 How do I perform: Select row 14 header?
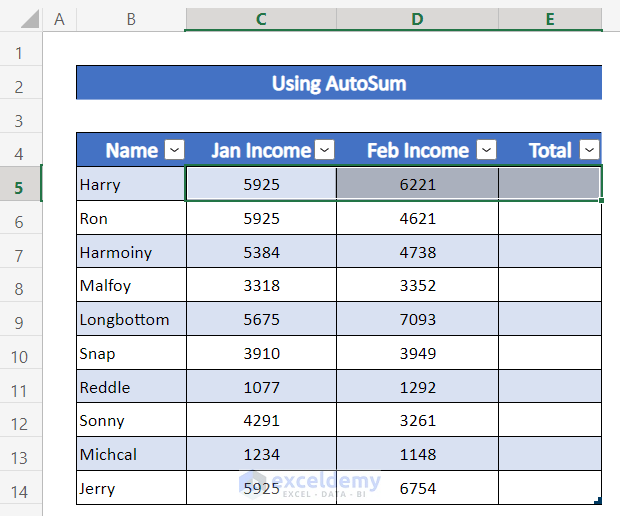click(x=20, y=489)
